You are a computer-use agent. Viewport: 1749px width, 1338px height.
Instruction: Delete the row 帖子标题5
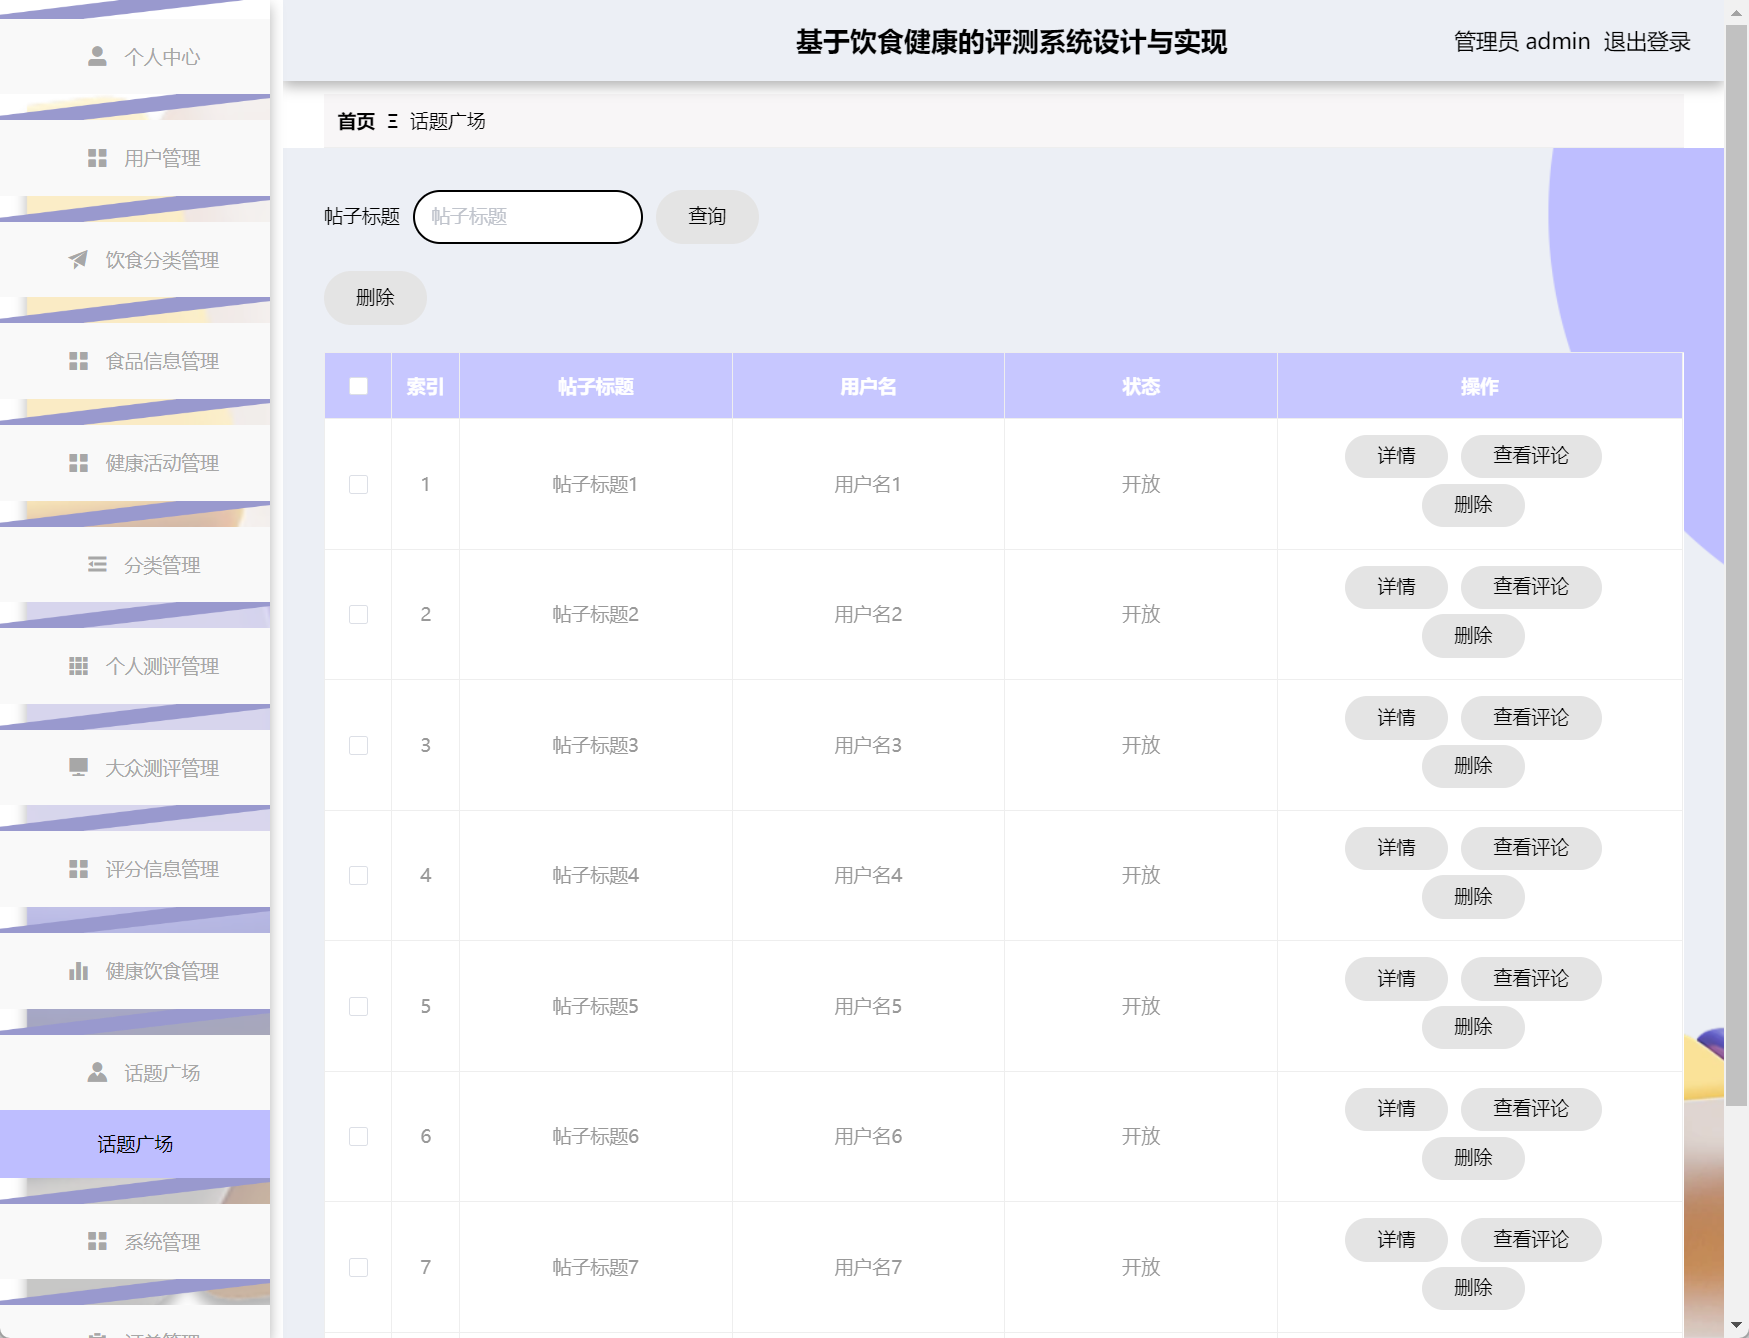pos(1473,1027)
